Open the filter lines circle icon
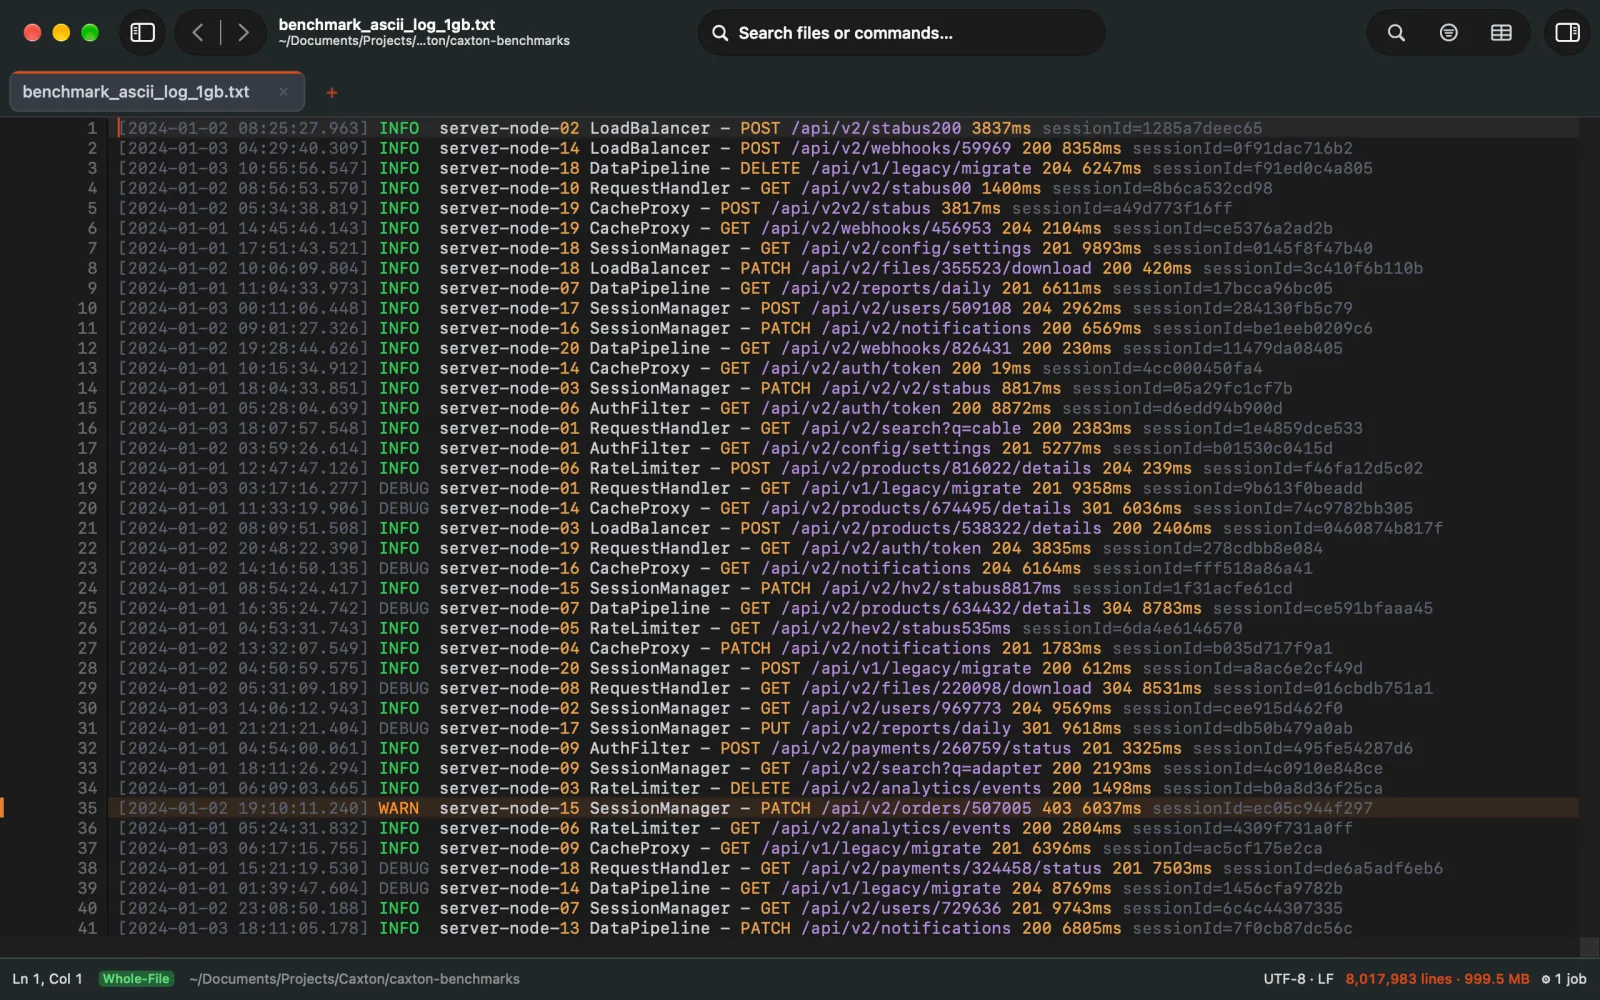Image resolution: width=1600 pixels, height=1000 pixels. click(x=1448, y=33)
